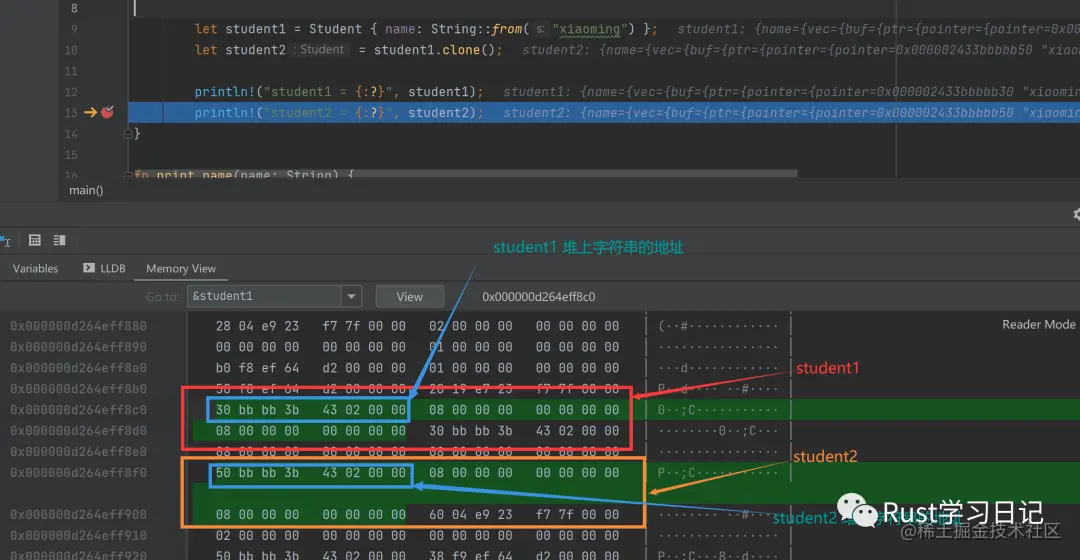Remove the breakpoint on line 13
Screen dimensions: 1080x560
click(107, 112)
